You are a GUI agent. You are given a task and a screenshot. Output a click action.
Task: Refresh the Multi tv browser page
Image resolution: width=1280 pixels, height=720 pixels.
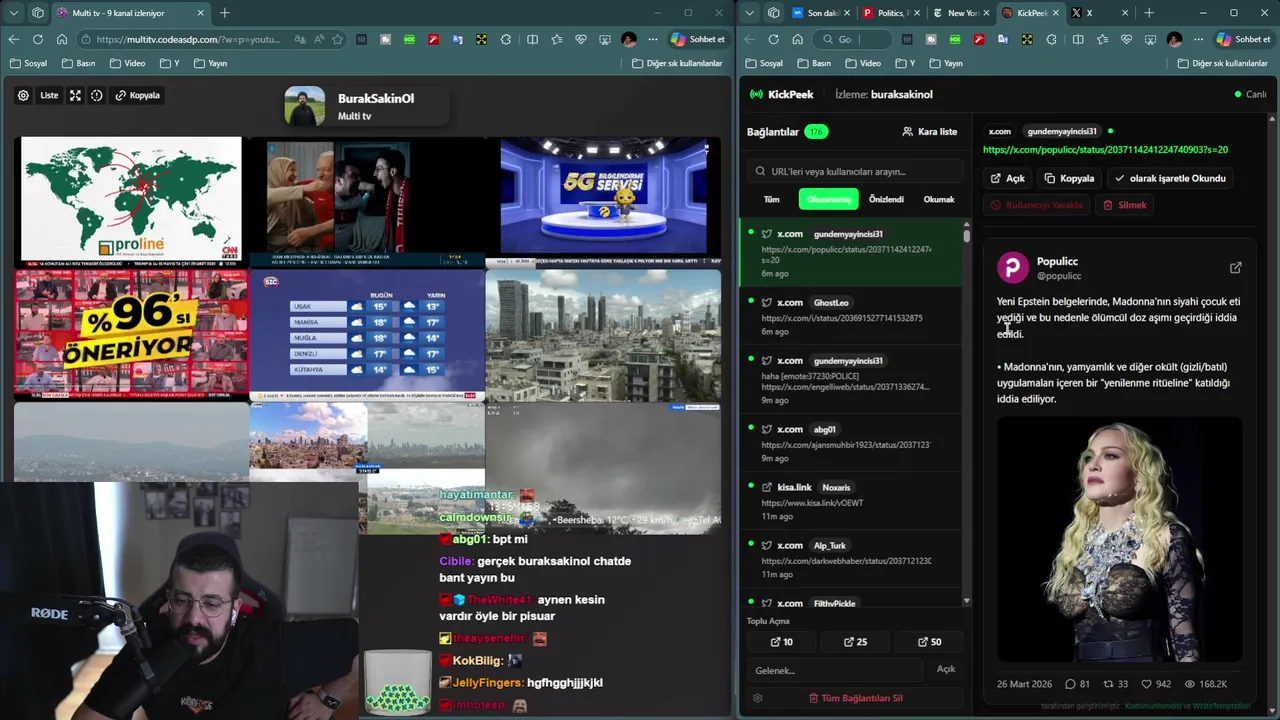pyautogui.click(x=37, y=39)
